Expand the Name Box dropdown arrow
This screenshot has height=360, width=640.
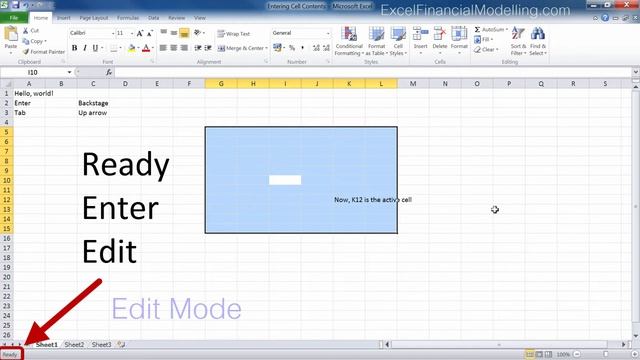[69, 72]
